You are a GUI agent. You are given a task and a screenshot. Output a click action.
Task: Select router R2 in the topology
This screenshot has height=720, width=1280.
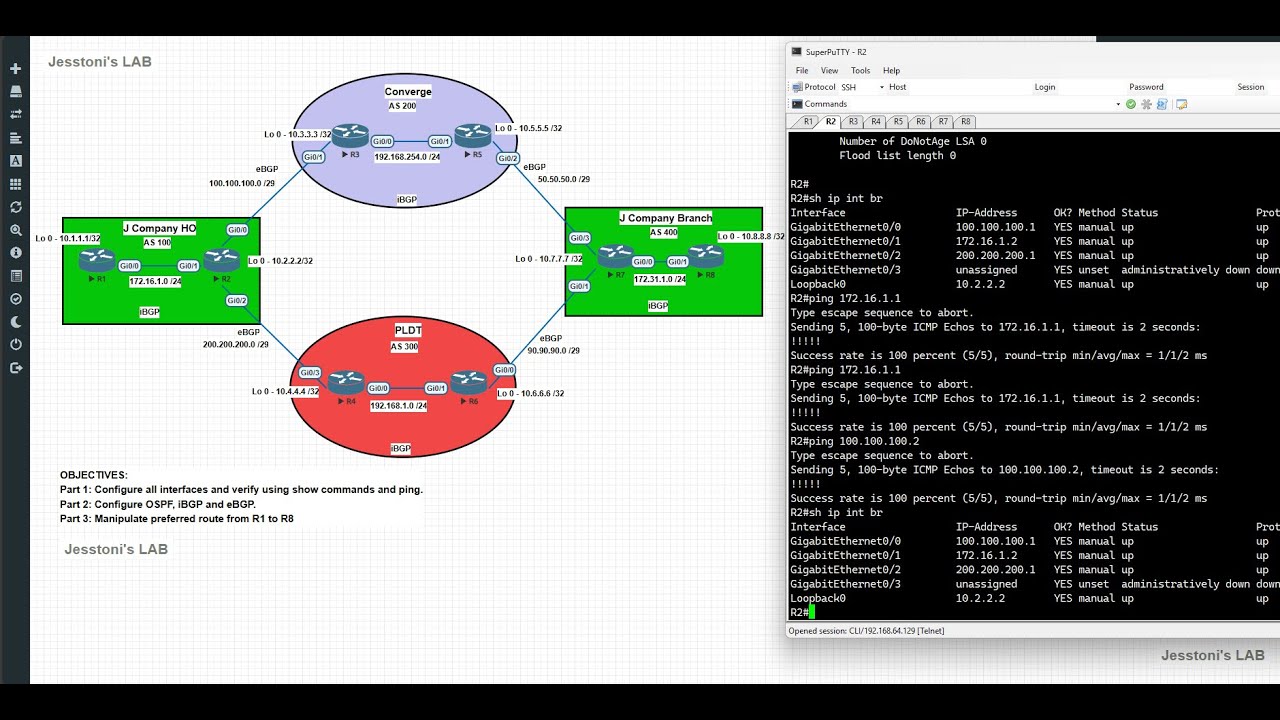[x=222, y=259]
